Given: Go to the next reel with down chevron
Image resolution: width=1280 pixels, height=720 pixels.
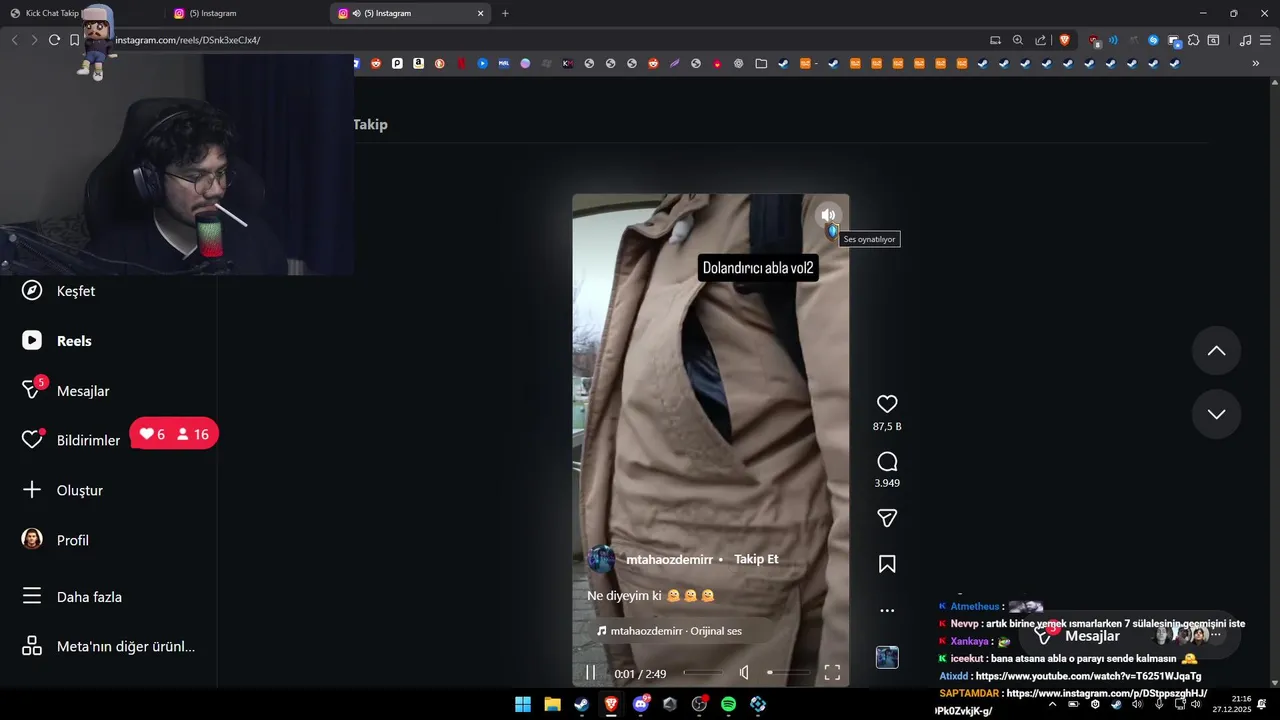Looking at the screenshot, I should 1216,414.
